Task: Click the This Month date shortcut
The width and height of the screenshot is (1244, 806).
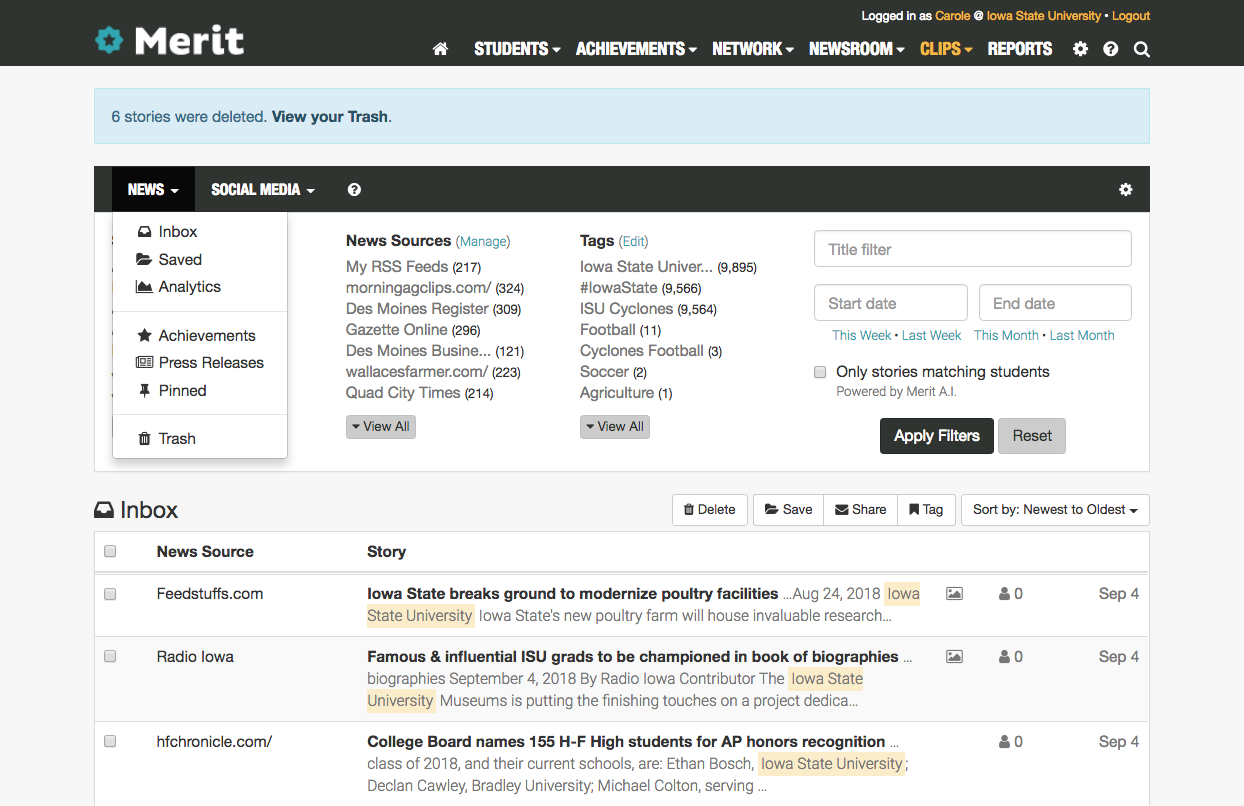Action: [x=1006, y=336]
